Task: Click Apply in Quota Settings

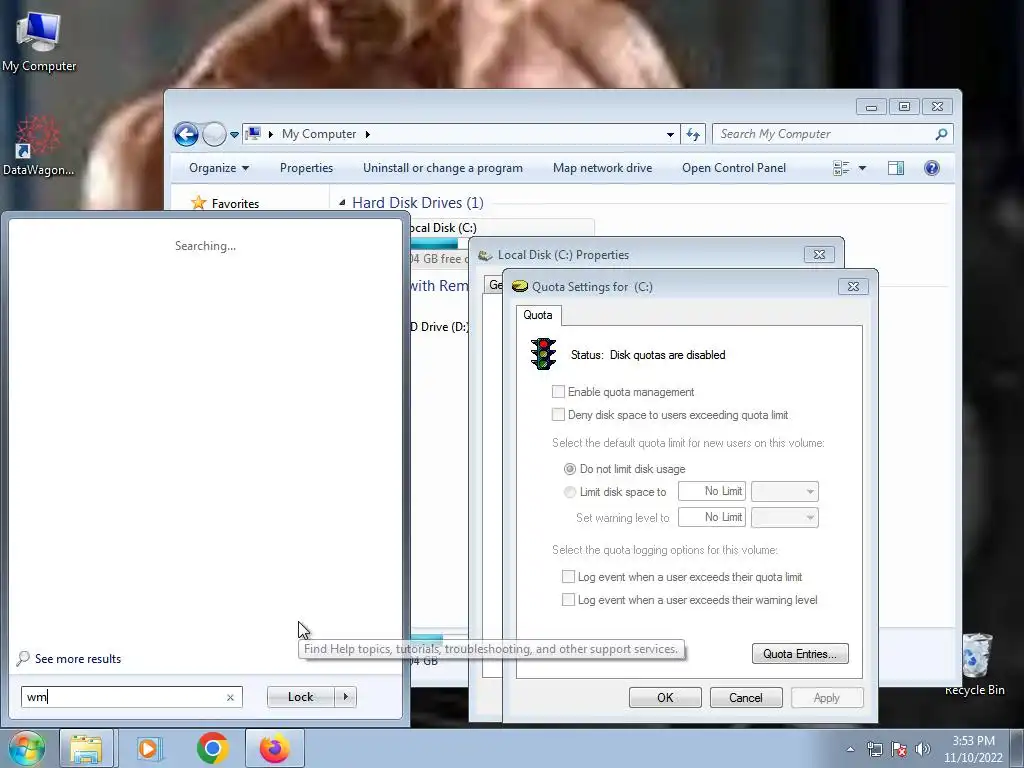Action: [827, 697]
